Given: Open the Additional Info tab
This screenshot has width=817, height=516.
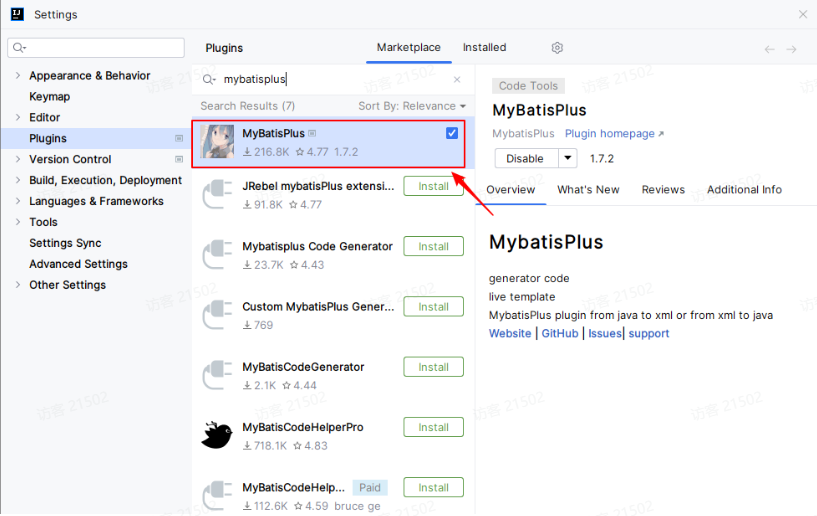Looking at the screenshot, I should click(x=744, y=190).
